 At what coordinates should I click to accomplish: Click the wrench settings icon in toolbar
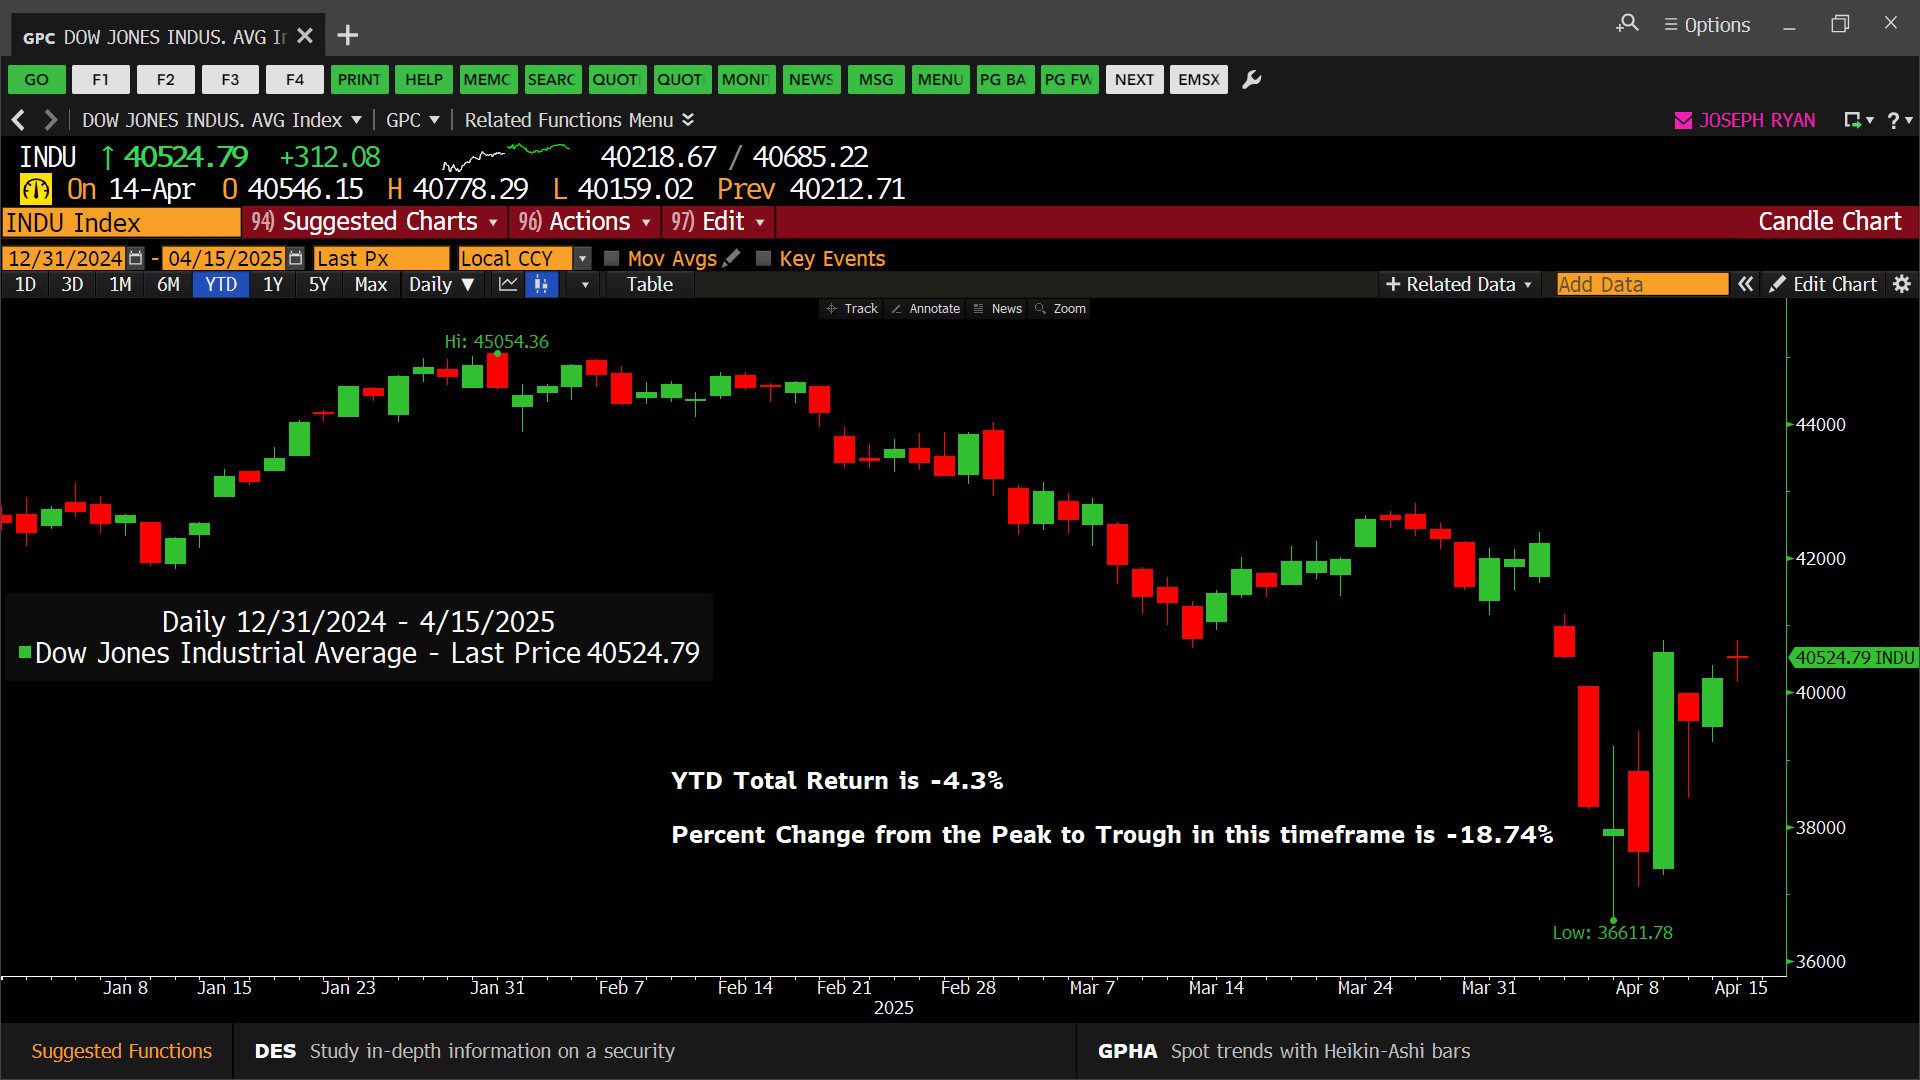click(1251, 80)
